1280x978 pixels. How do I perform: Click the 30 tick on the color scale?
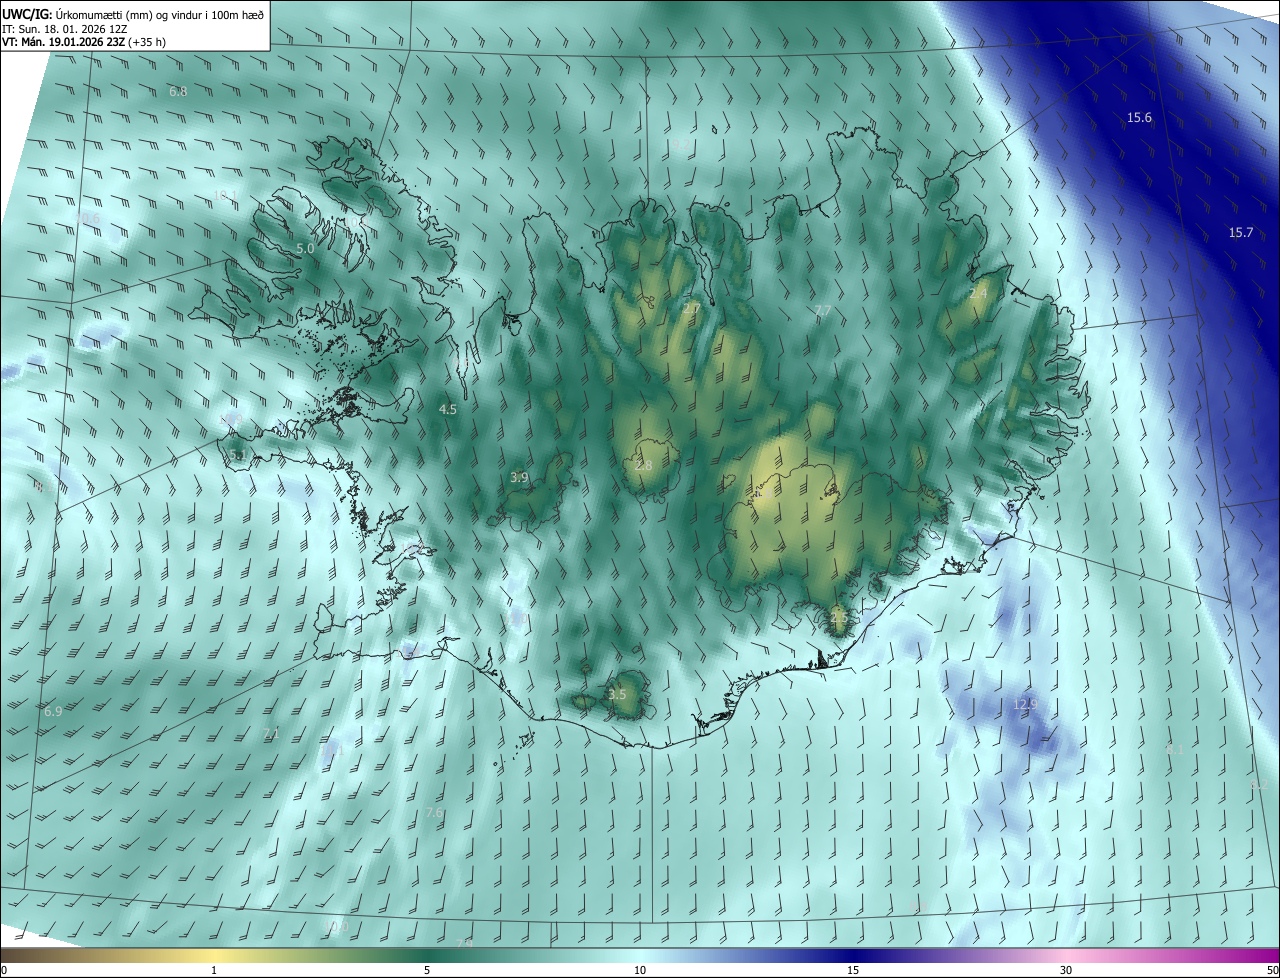(1066, 971)
